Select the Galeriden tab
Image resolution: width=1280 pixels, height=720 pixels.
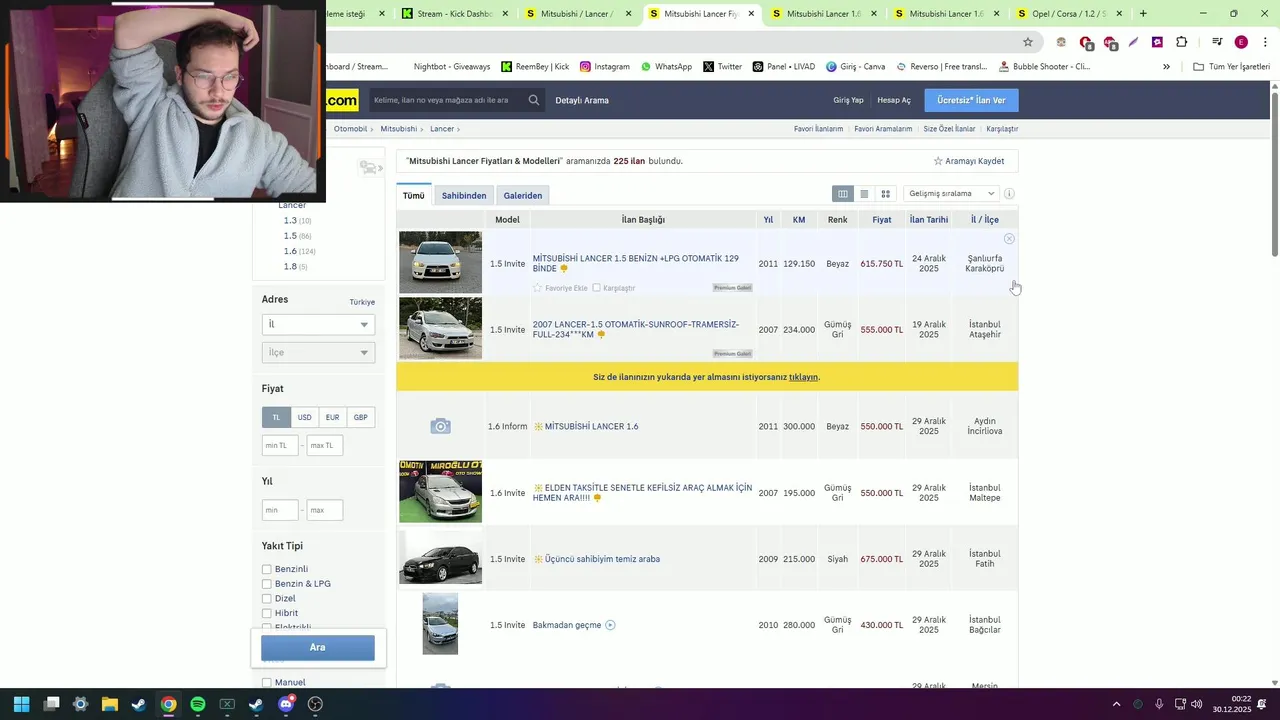tap(523, 196)
